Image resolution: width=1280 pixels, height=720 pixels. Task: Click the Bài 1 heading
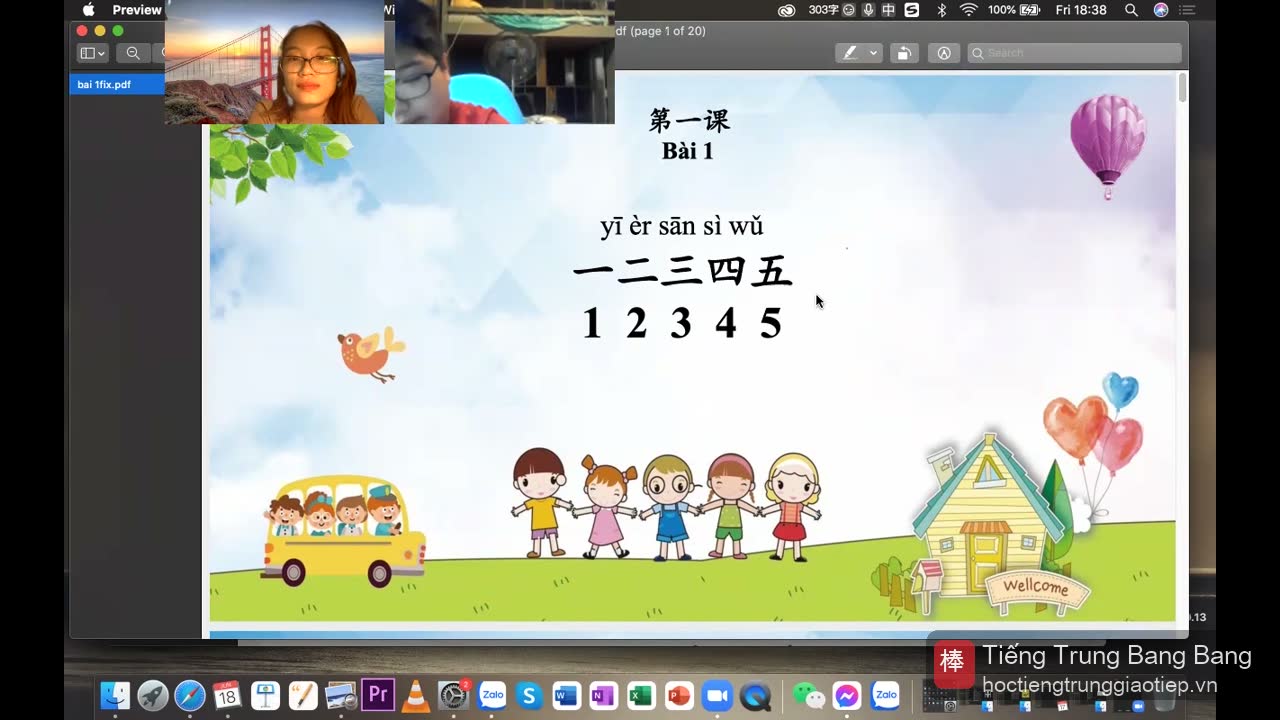tap(688, 151)
